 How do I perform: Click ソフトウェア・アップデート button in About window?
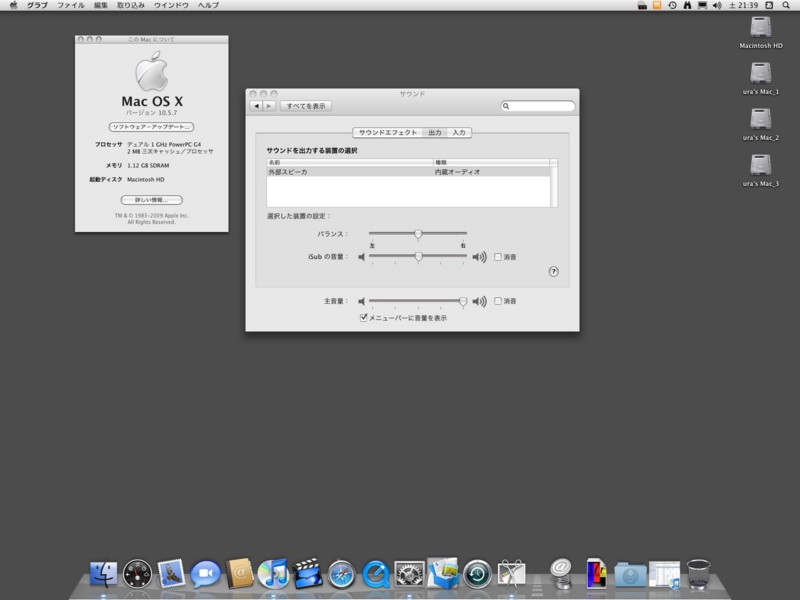pos(152,127)
